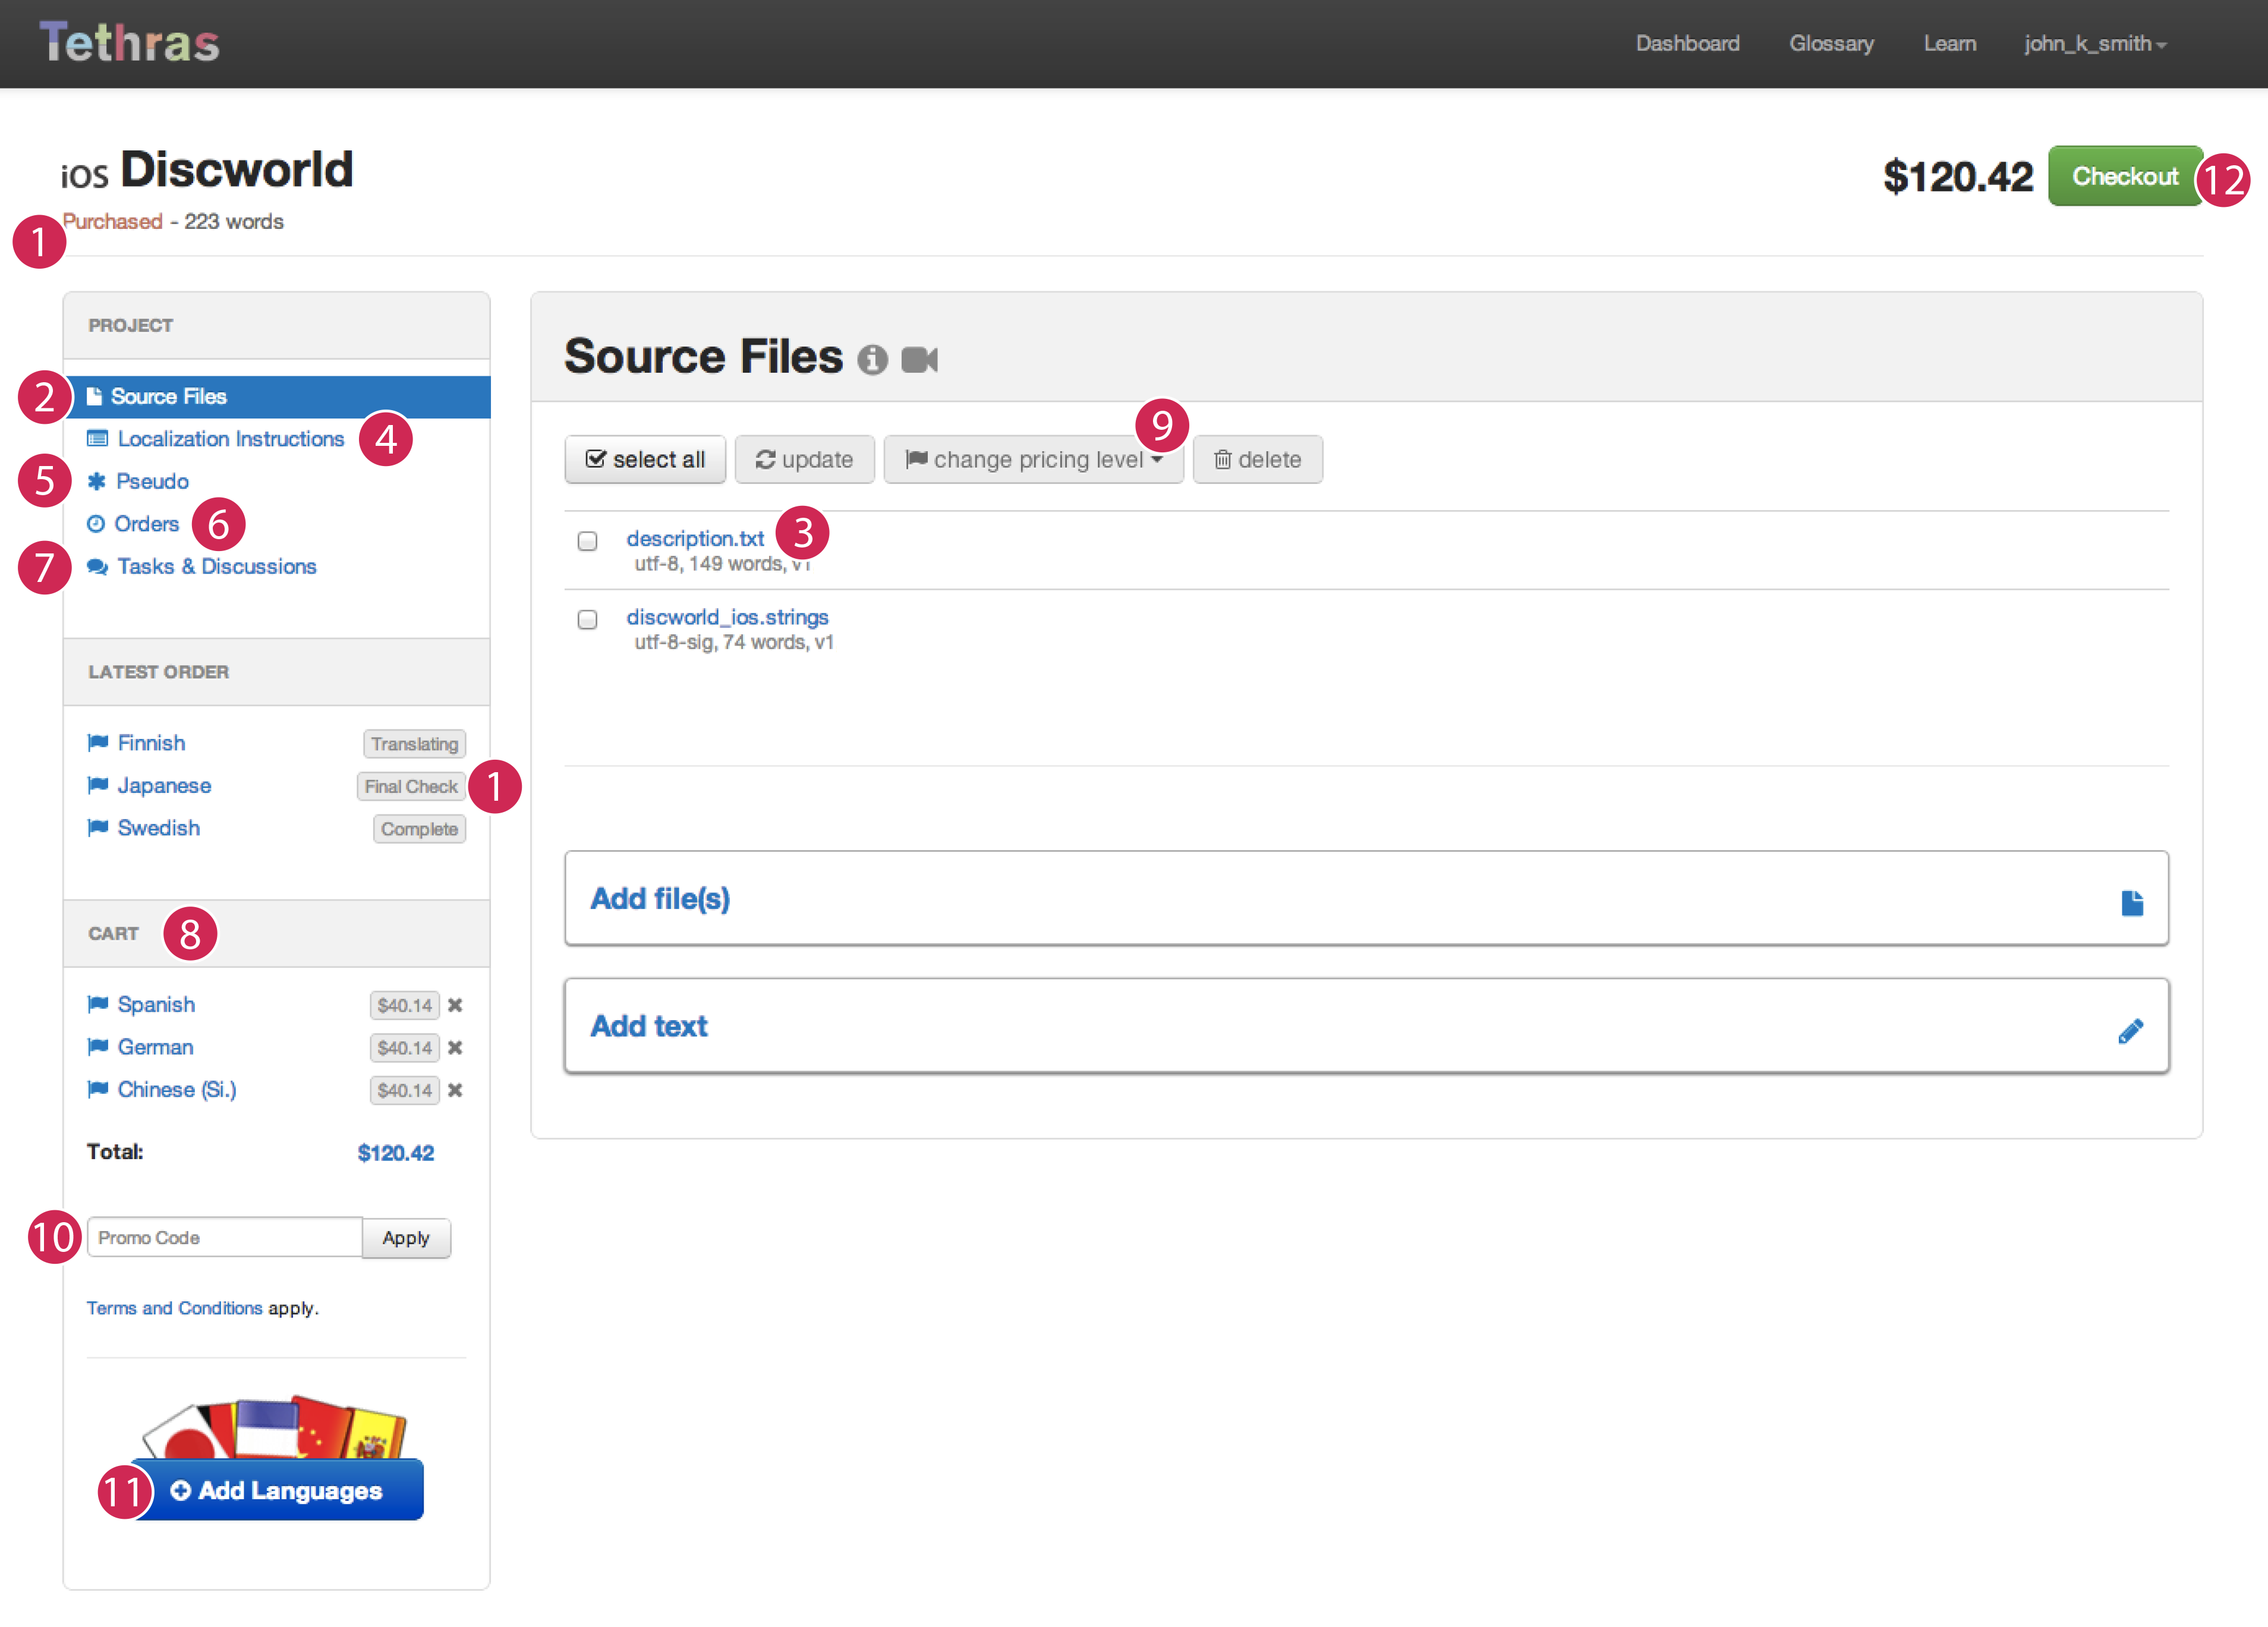Screen dimensions: 2268x1627
Task: Click the document icon in Source Files menu item
Action: 94,397
